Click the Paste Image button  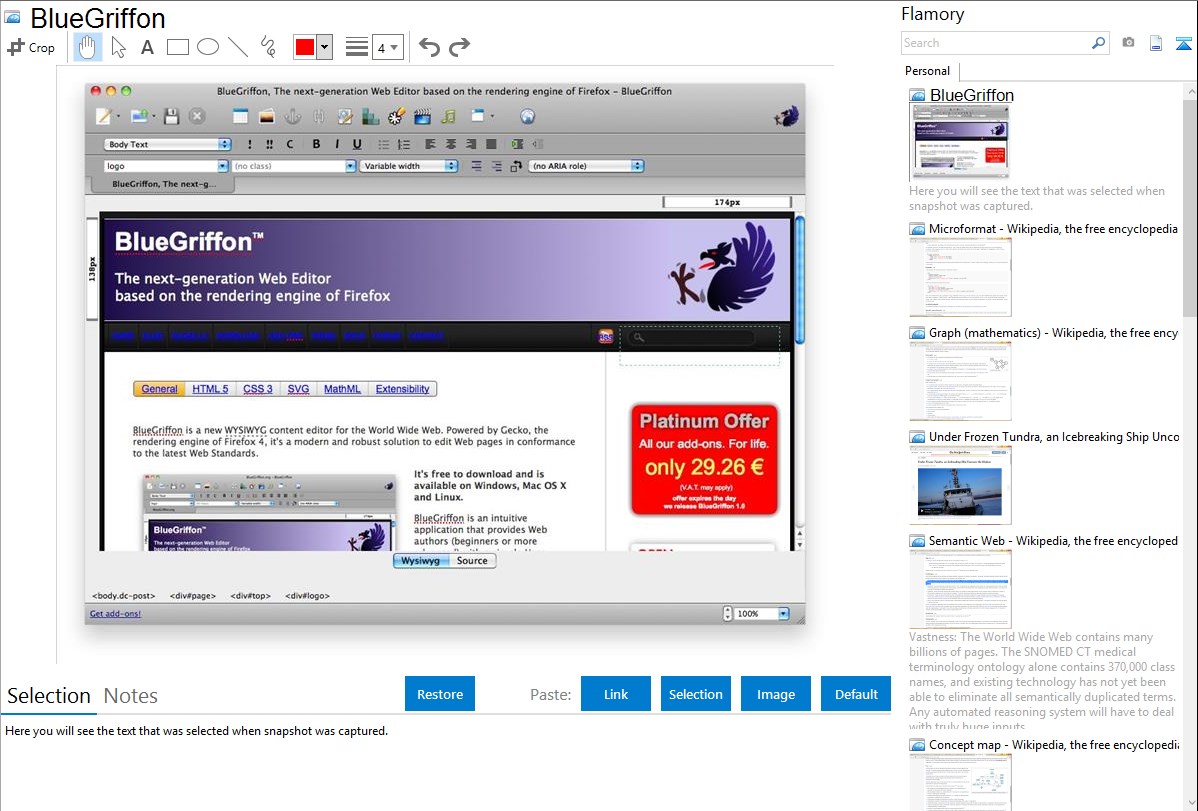click(x=775, y=694)
